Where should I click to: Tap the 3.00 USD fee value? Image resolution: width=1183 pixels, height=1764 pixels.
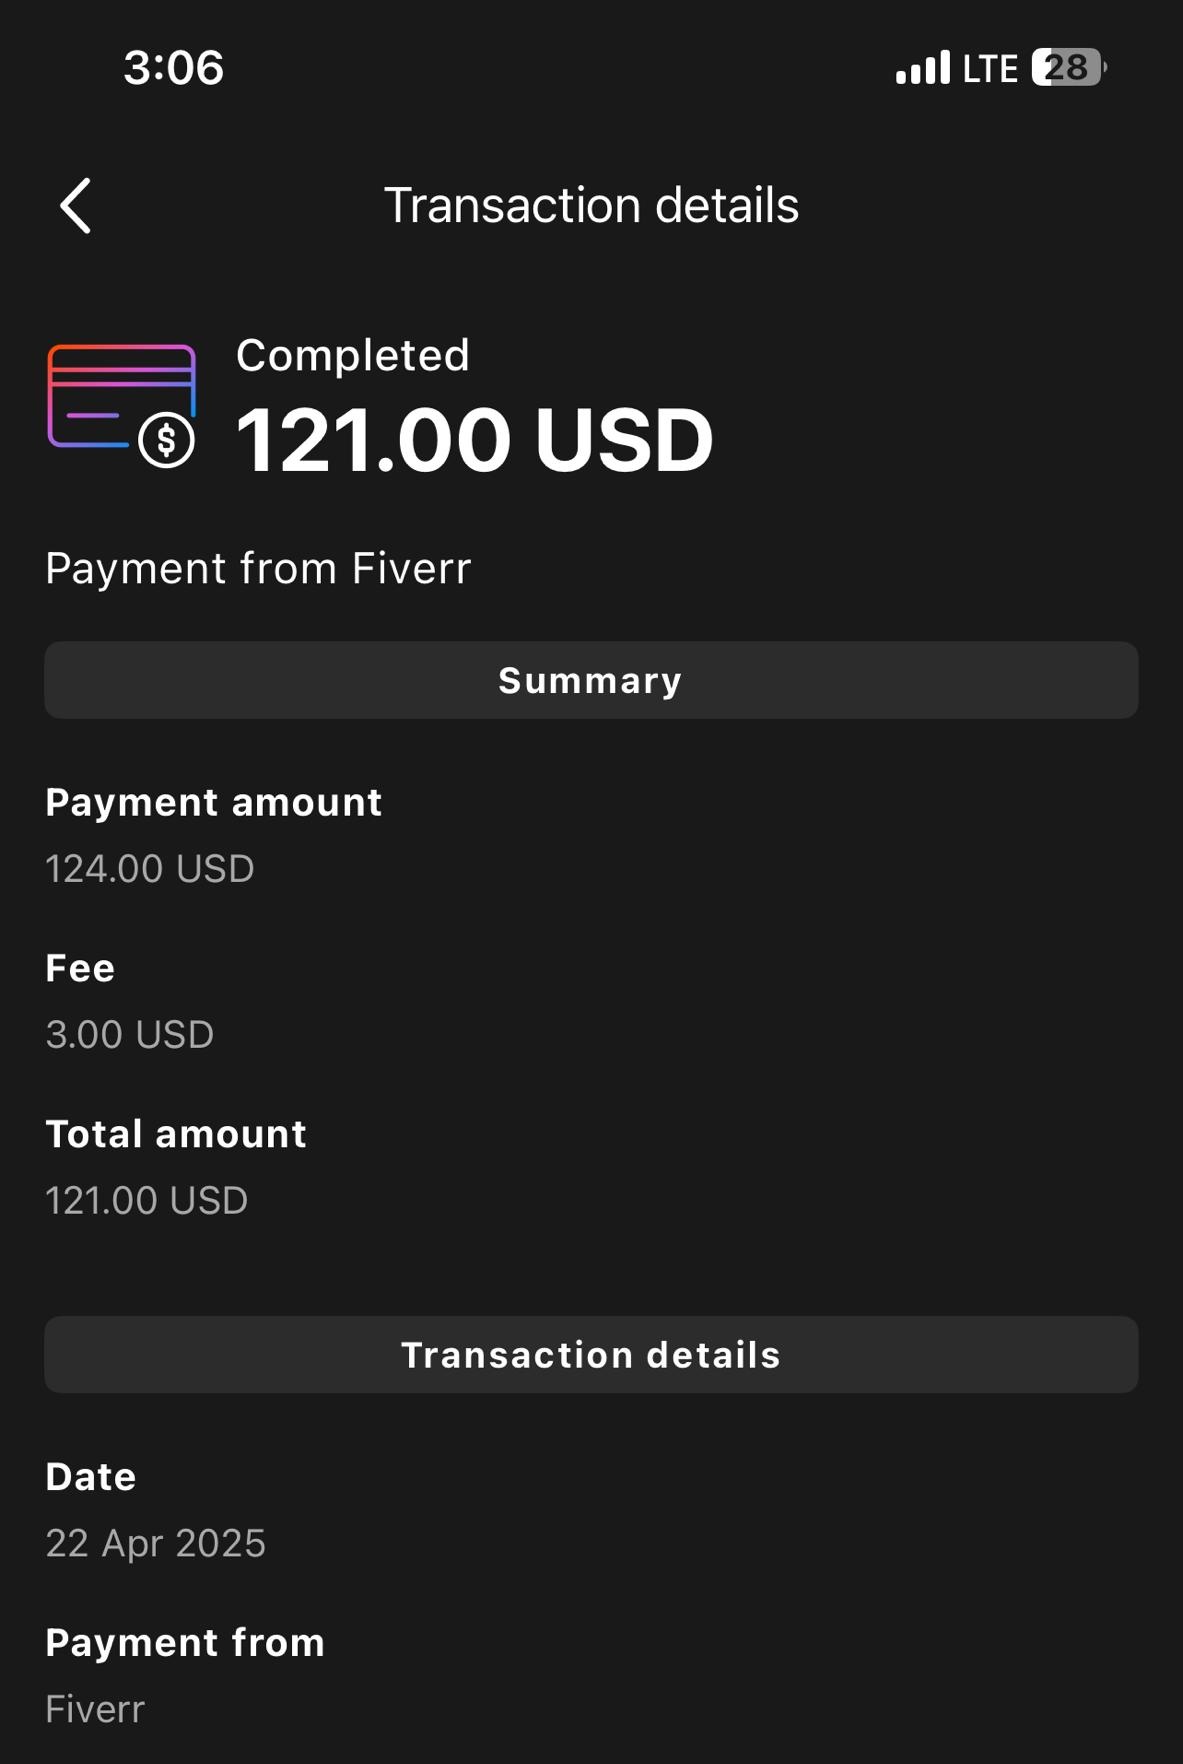click(x=130, y=1034)
